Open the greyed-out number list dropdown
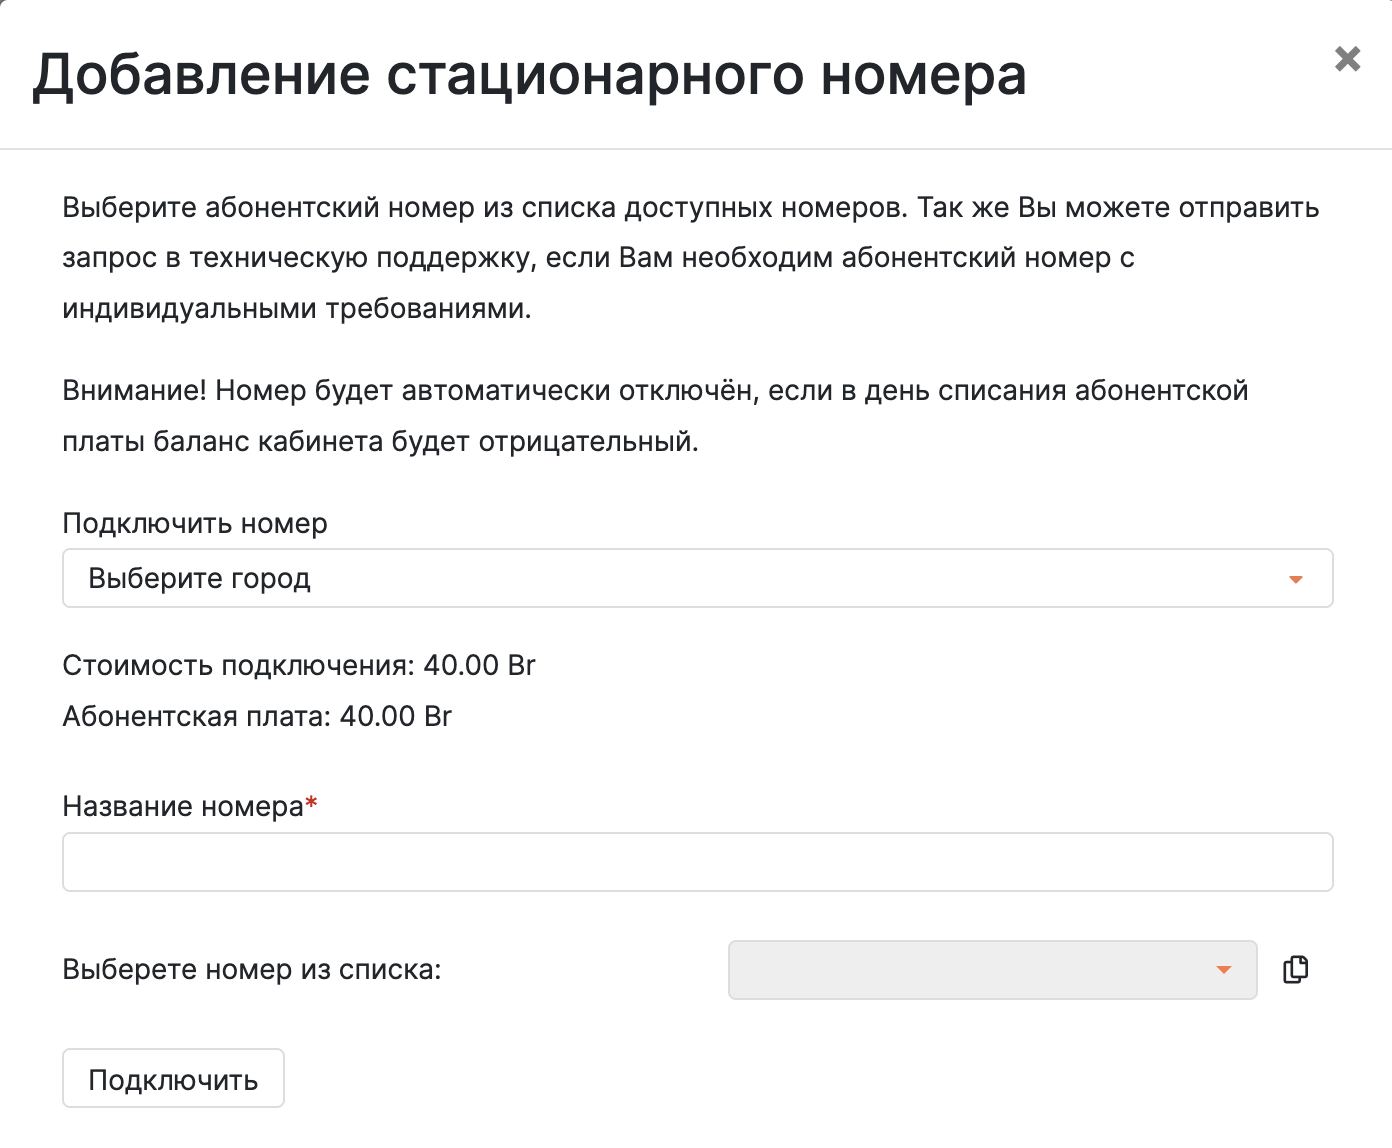Screen dimensions: 1392x1148 [992, 970]
